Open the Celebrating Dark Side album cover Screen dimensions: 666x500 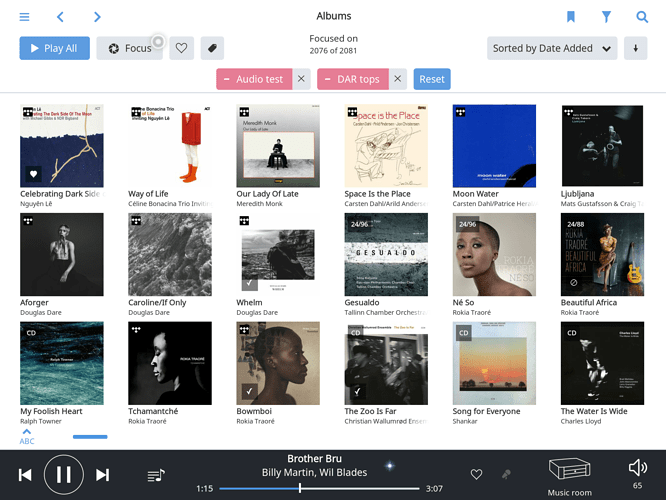pos(62,146)
